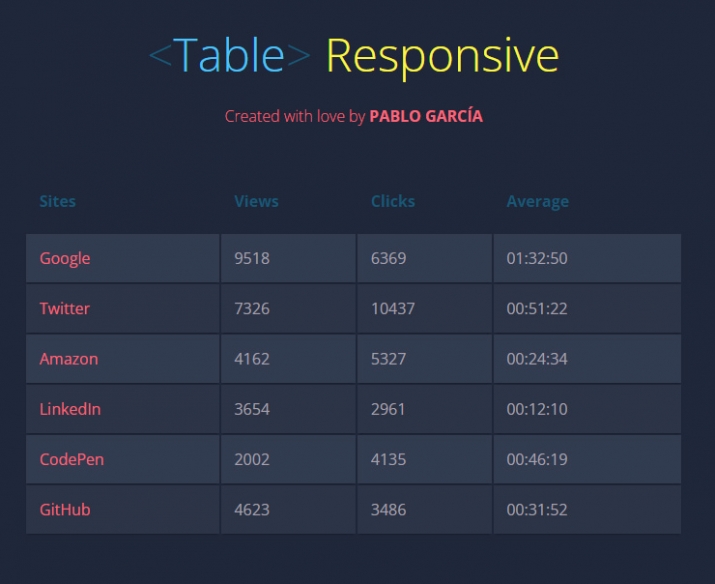
Task: Select the Google clicks value 6369
Action: 389,258
